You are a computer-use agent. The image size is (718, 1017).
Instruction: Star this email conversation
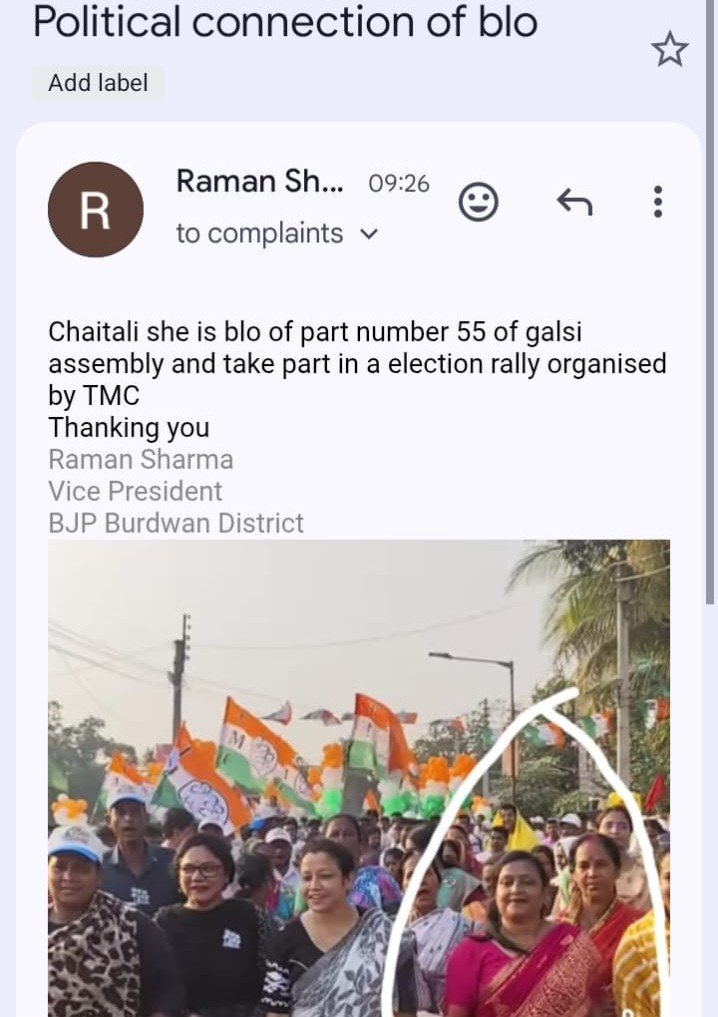pos(670,49)
